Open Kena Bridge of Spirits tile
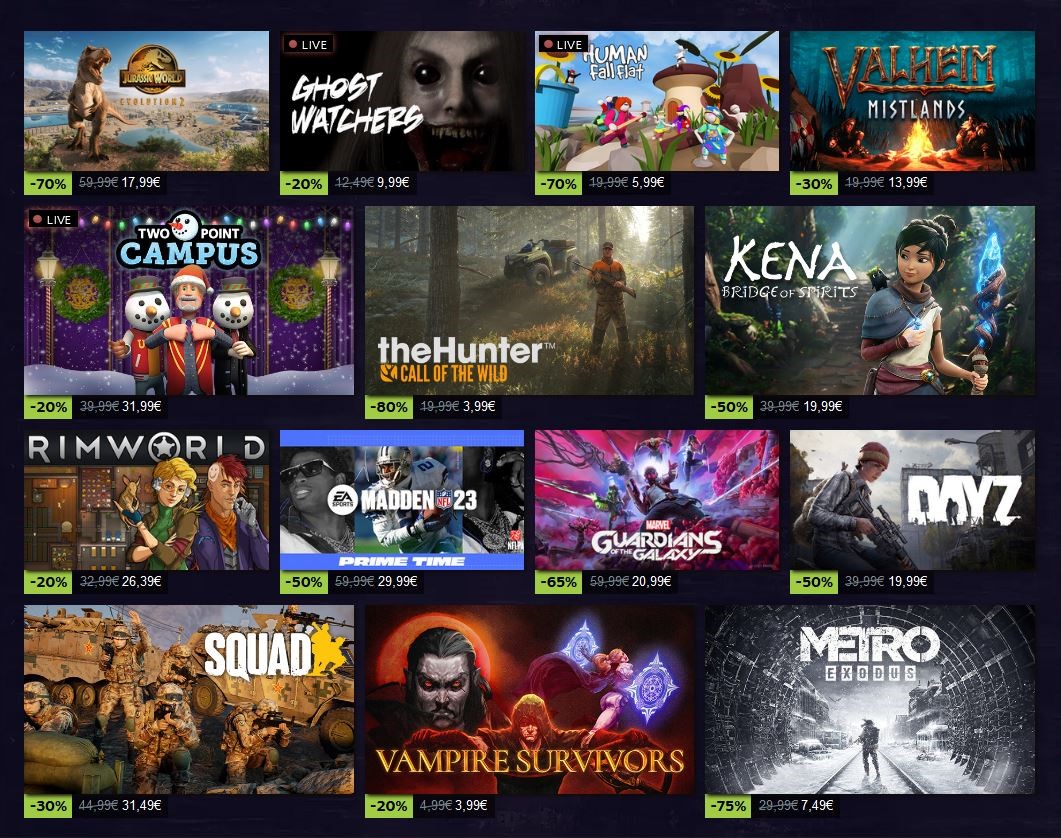Viewport: 1061px width, 838px height. tap(870, 301)
